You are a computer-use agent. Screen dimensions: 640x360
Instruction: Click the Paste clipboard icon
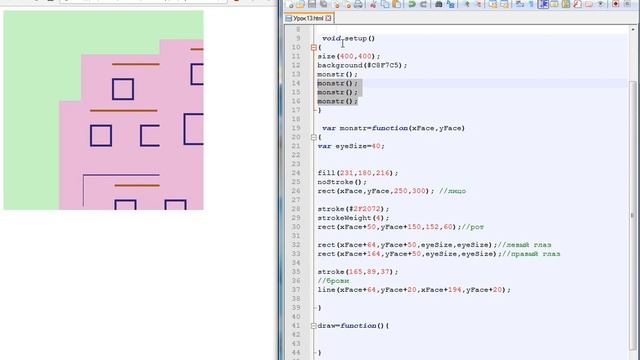point(396,4)
